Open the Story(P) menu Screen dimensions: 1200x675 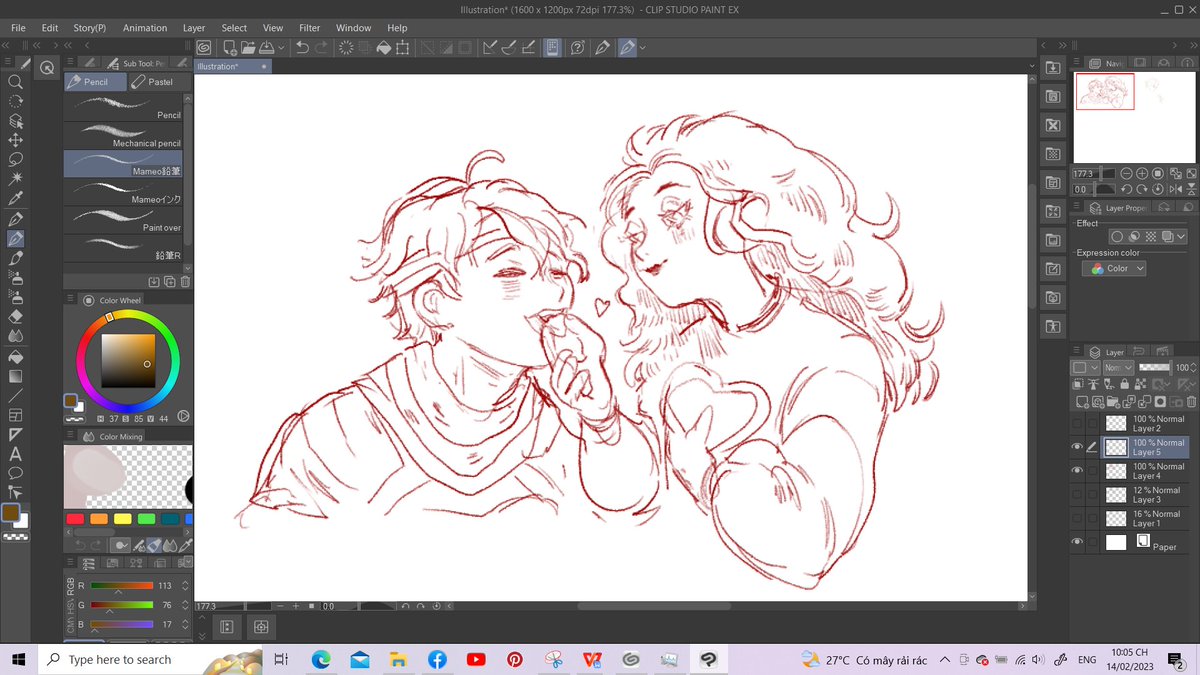[x=90, y=28]
